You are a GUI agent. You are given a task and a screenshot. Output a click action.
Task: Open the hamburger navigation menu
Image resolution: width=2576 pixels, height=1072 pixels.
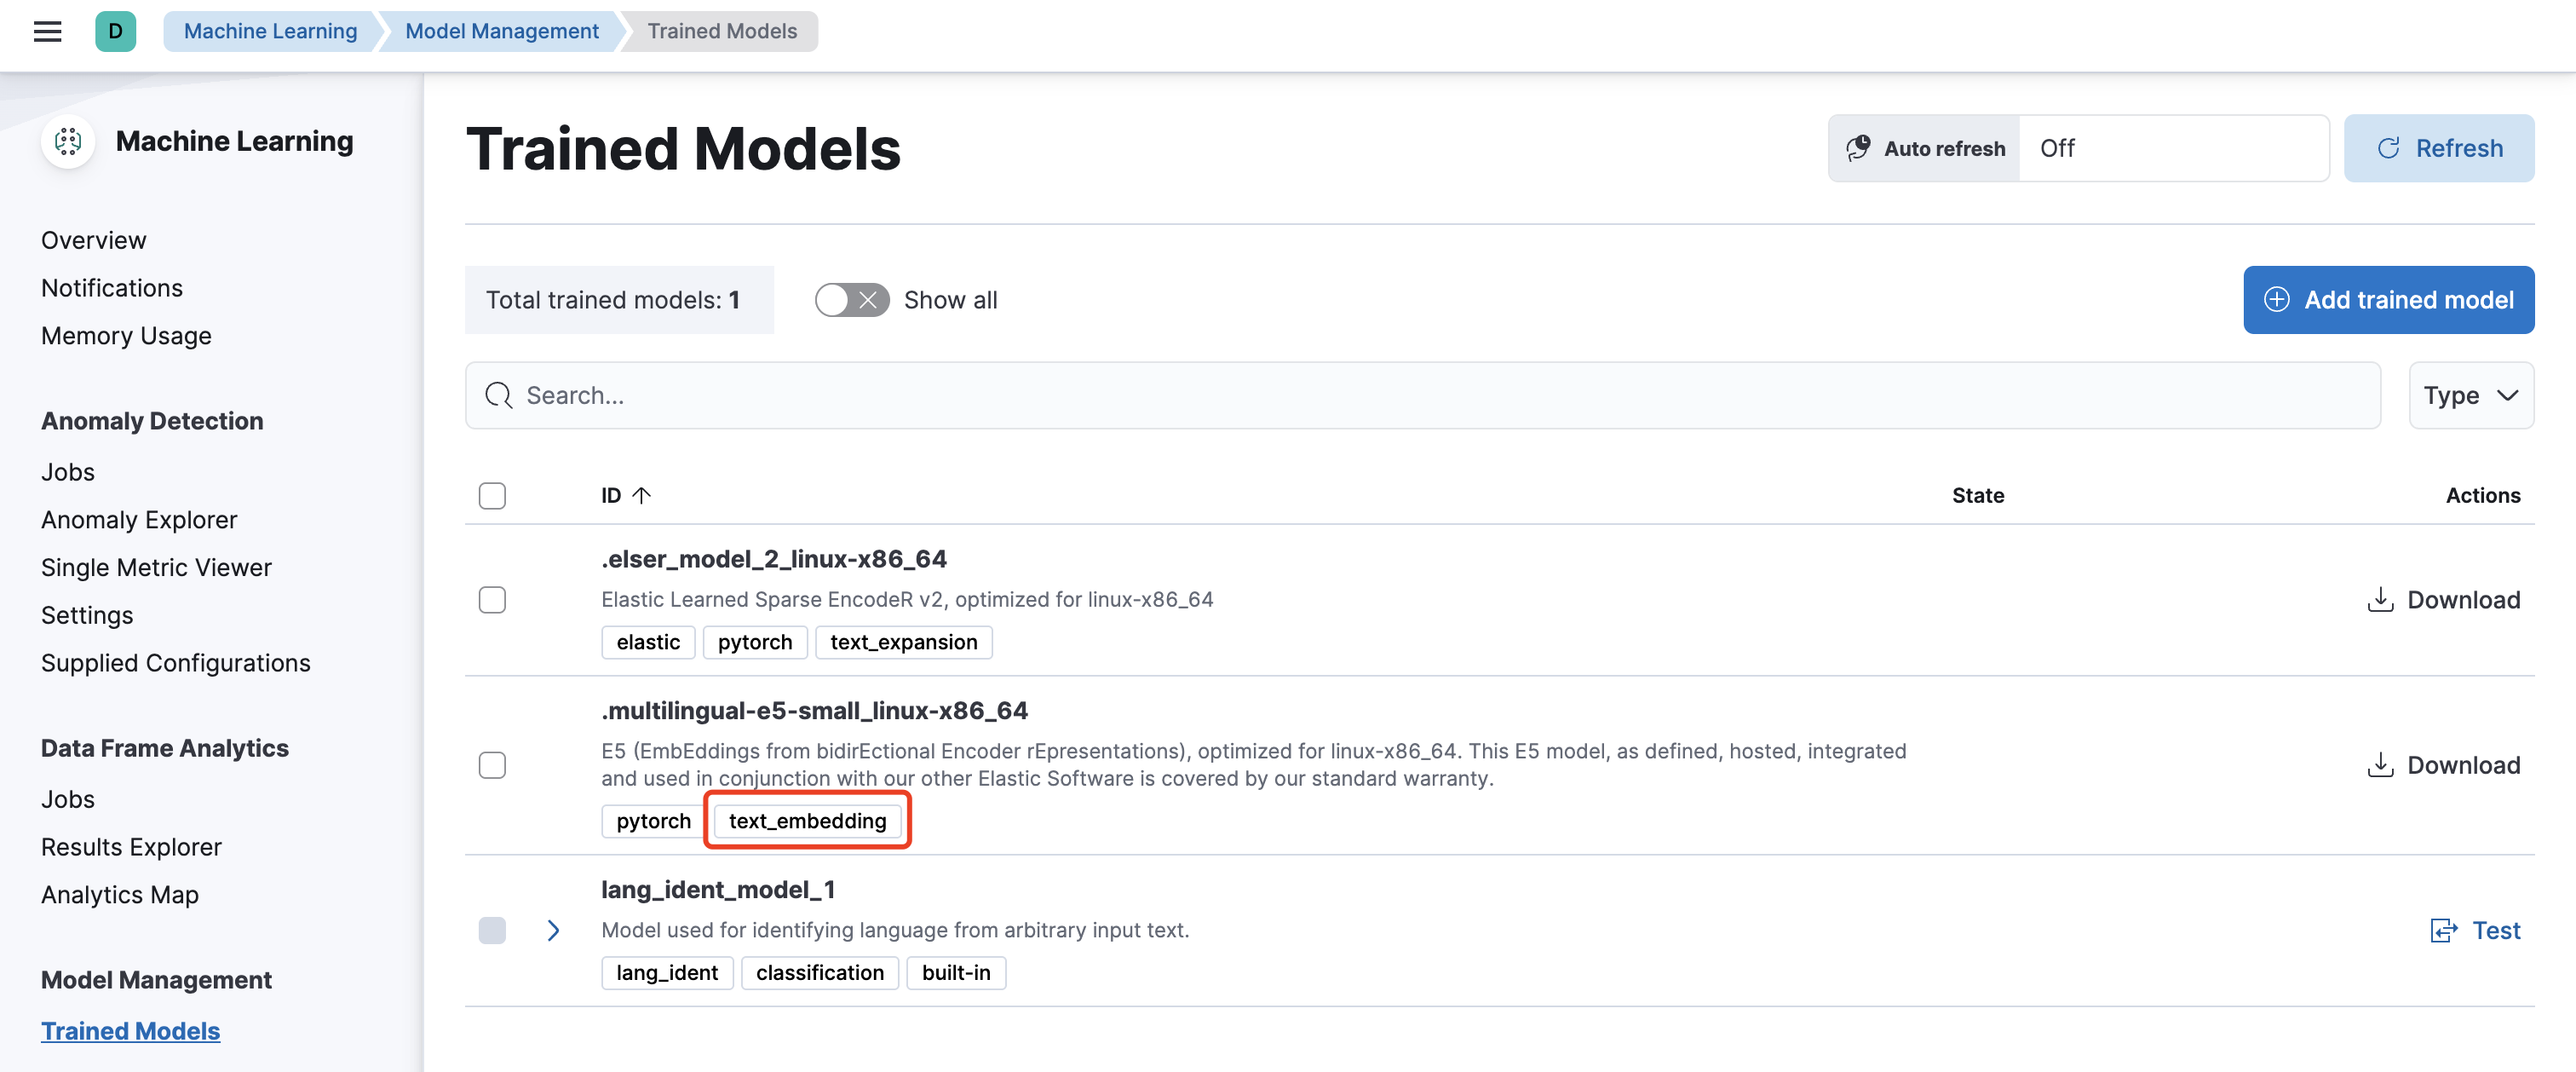coord(47,31)
